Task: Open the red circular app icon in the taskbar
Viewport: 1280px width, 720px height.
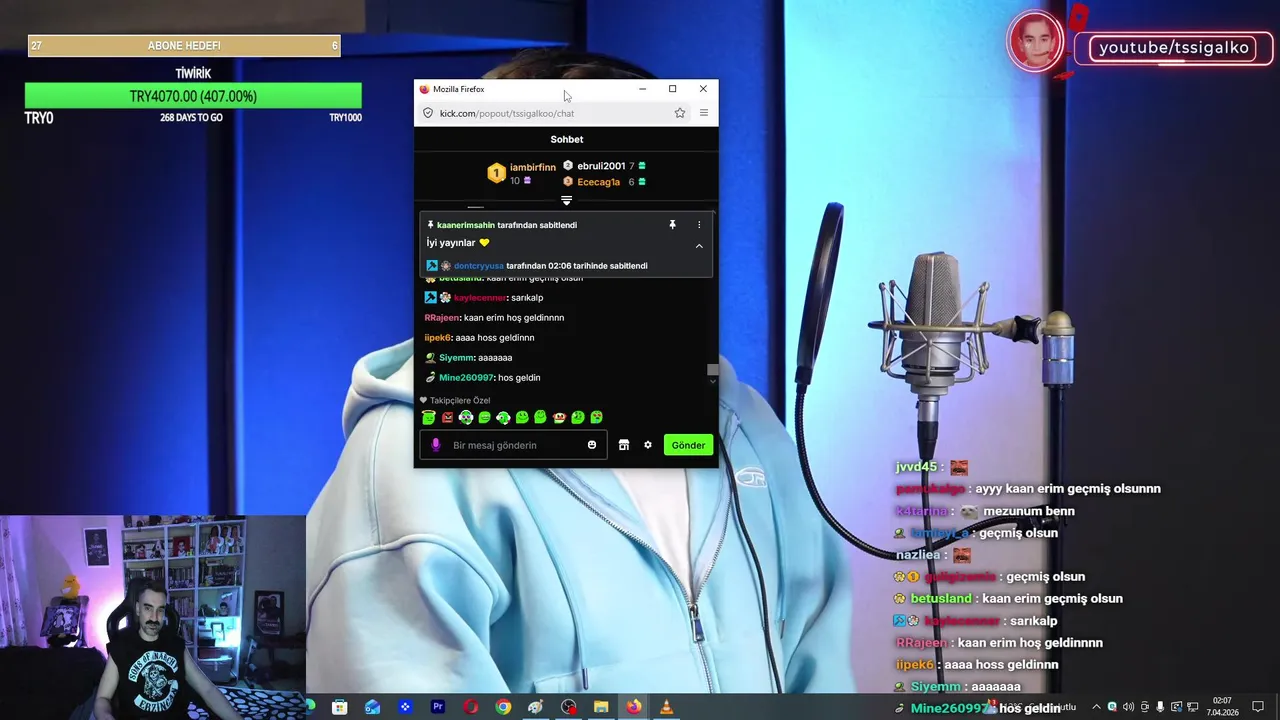Action: point(470,707)
